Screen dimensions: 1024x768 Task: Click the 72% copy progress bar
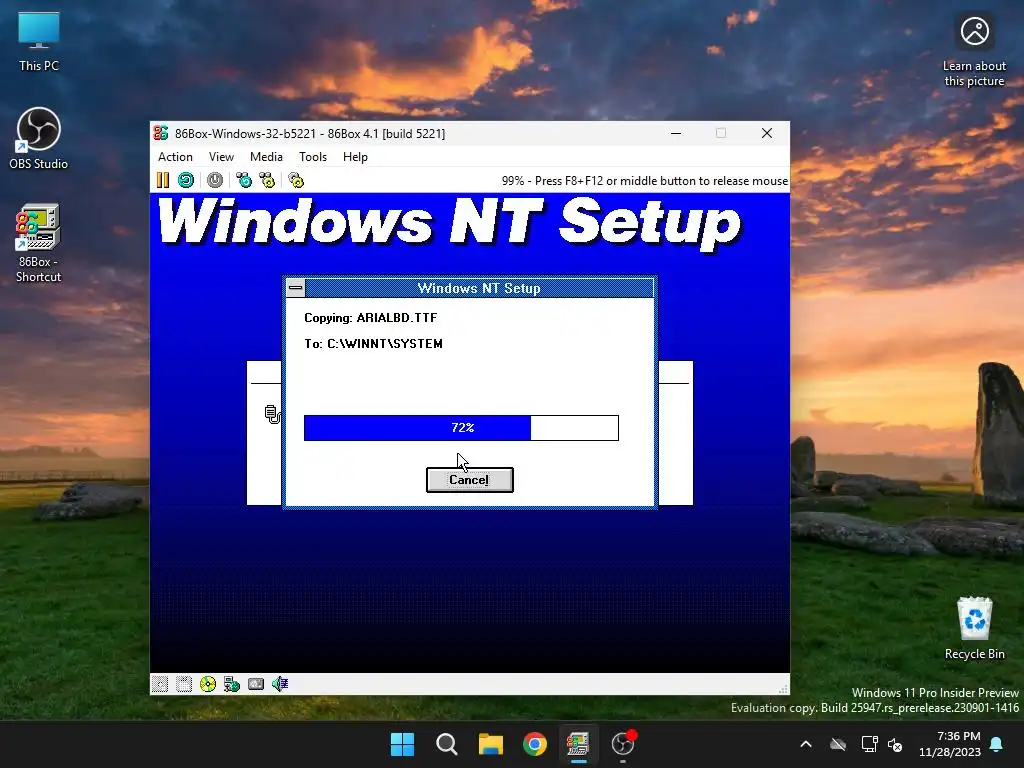[x=461, y=428]
